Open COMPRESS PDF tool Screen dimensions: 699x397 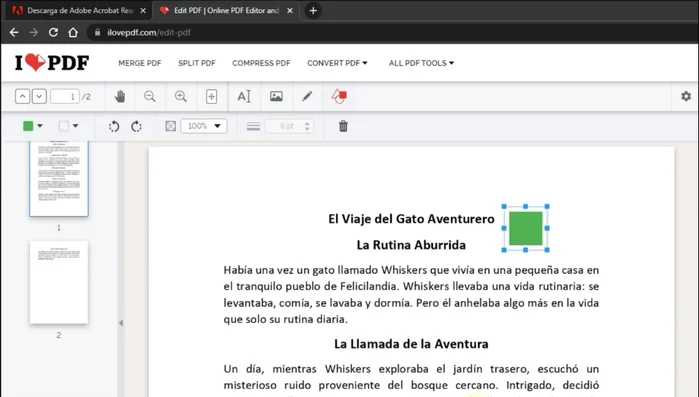pos(261,63)
